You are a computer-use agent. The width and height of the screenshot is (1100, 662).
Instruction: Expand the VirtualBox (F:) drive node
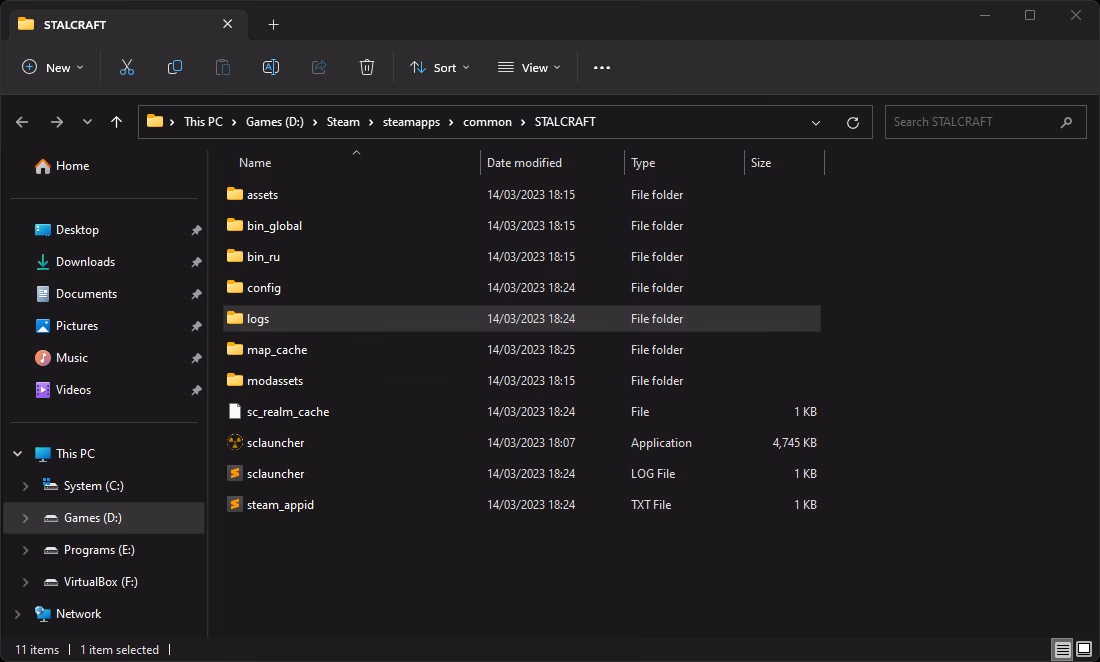(x=26, y=582)
